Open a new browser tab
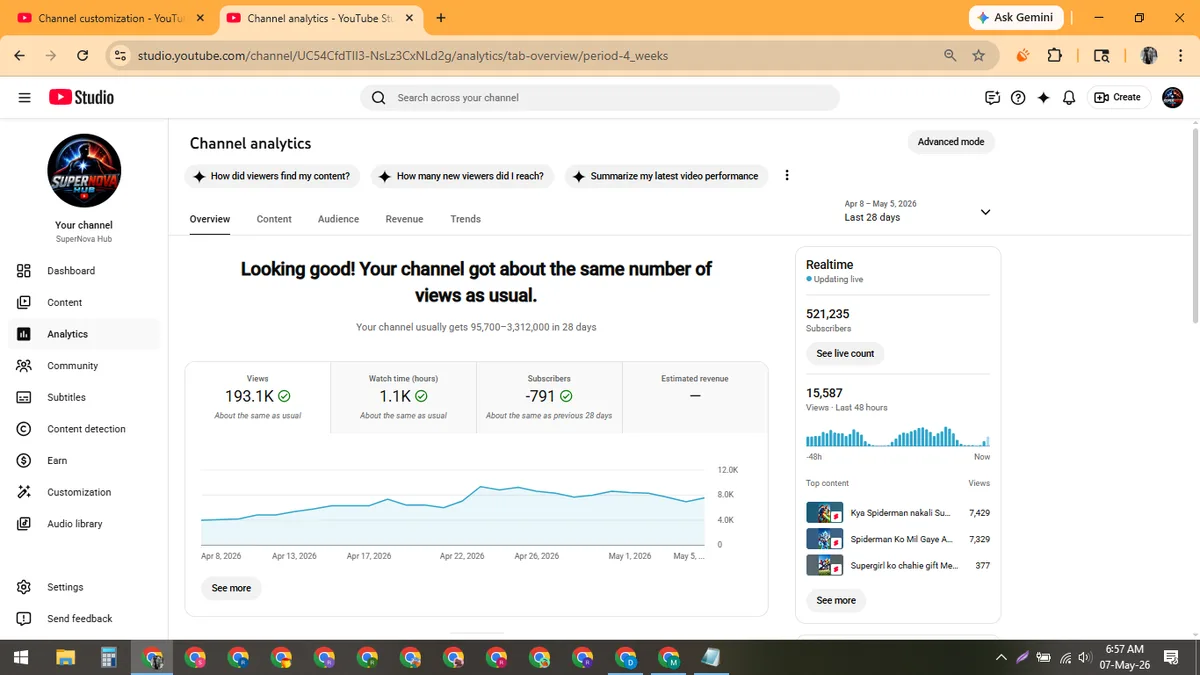 [x=441, y=18]
